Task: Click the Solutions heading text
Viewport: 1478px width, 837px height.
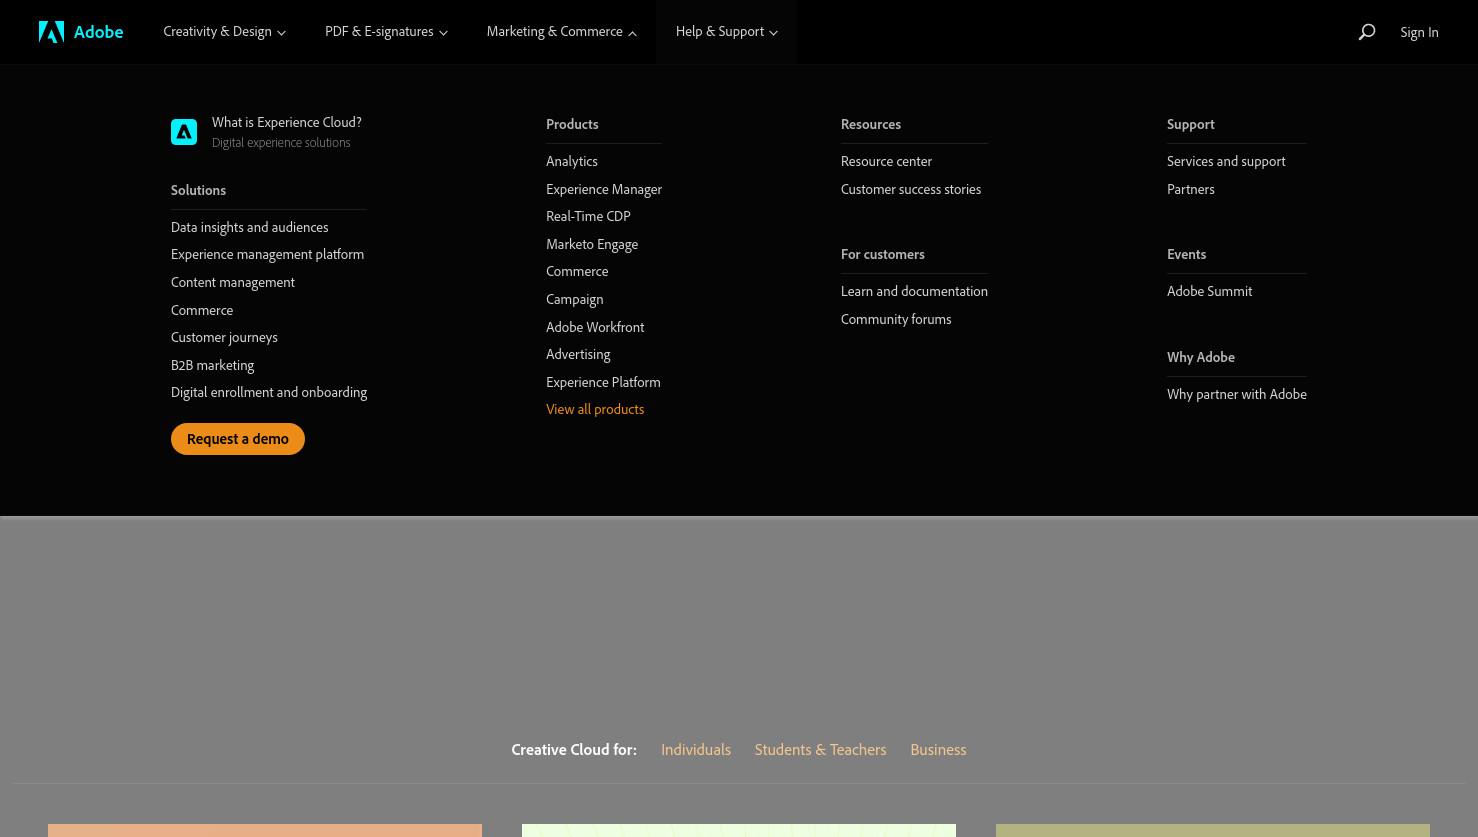Action: pos(198,190)
